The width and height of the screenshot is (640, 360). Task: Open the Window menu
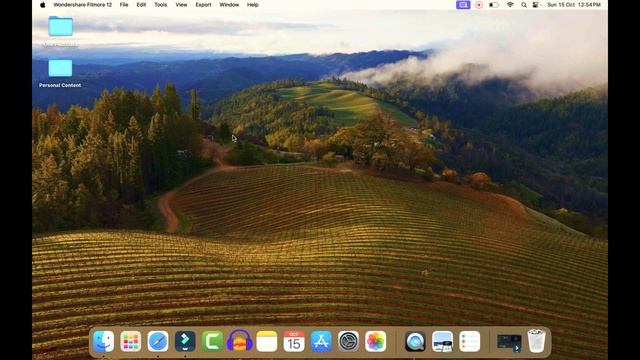229,5
